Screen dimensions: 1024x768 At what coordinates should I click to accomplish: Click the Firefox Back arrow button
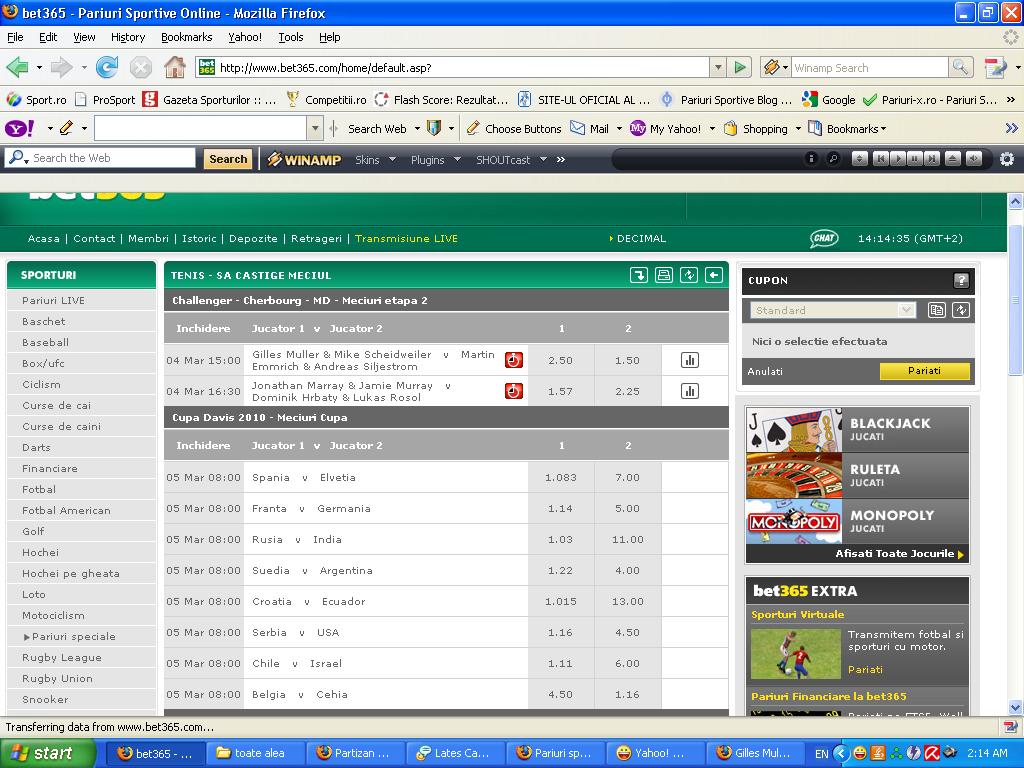[x=18, y=67]
